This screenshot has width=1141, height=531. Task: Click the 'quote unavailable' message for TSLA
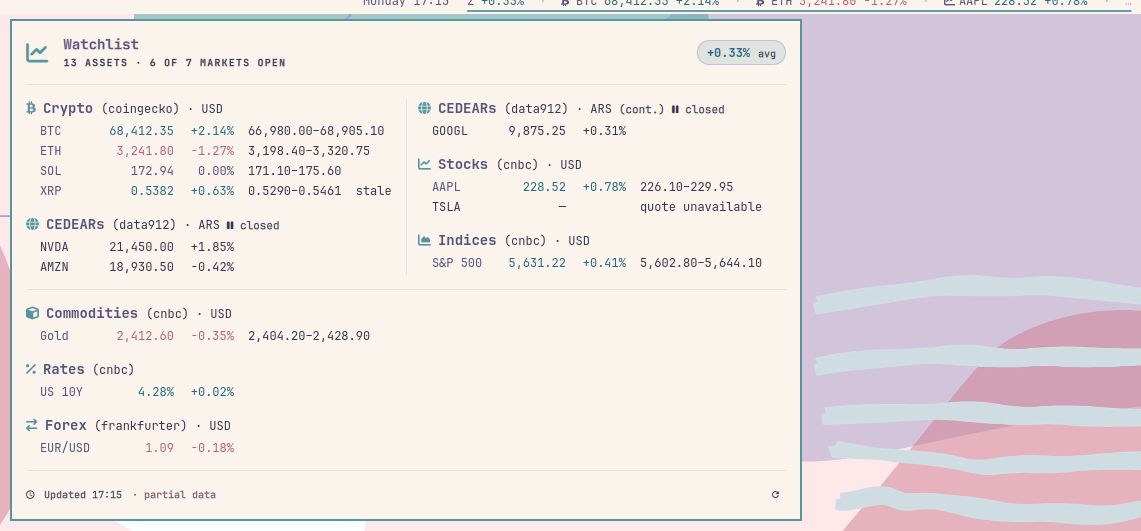701,207
